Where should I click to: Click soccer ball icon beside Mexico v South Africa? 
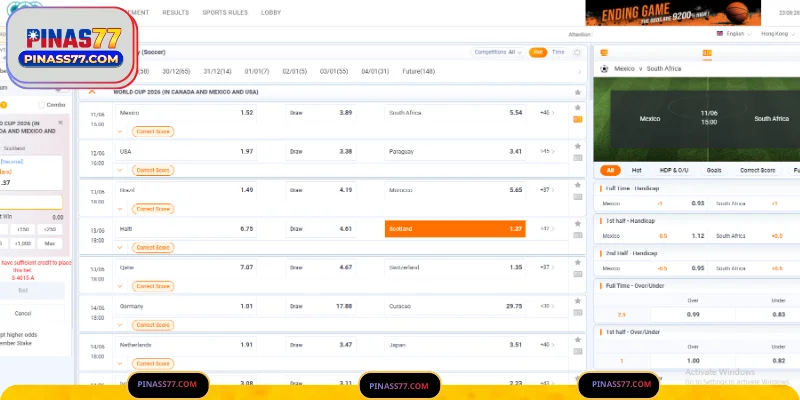(x=605, y=69)
